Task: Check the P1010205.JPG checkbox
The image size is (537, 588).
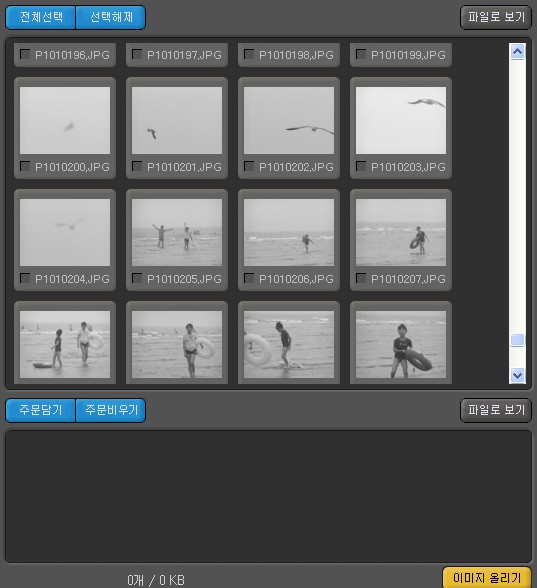Action: pos(137,278)
